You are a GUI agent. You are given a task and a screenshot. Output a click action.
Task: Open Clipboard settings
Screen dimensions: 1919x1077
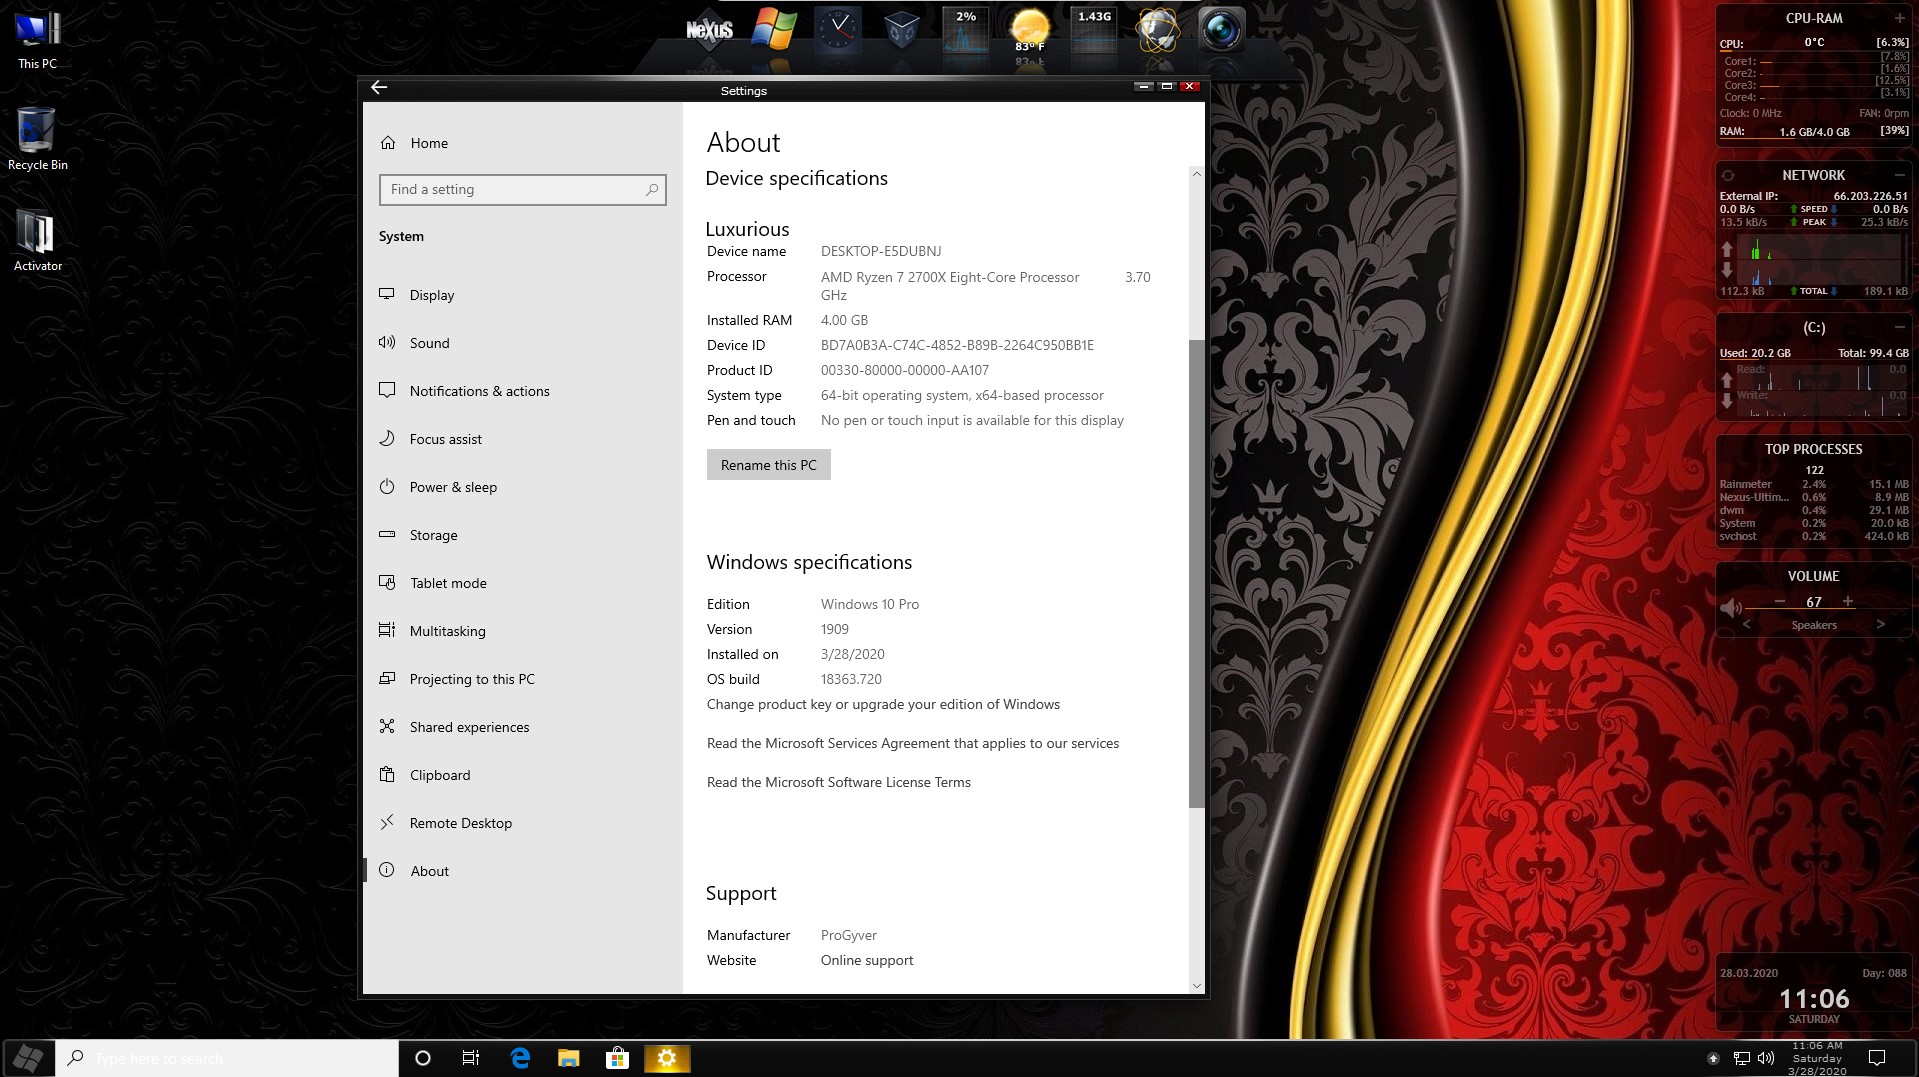523,775
